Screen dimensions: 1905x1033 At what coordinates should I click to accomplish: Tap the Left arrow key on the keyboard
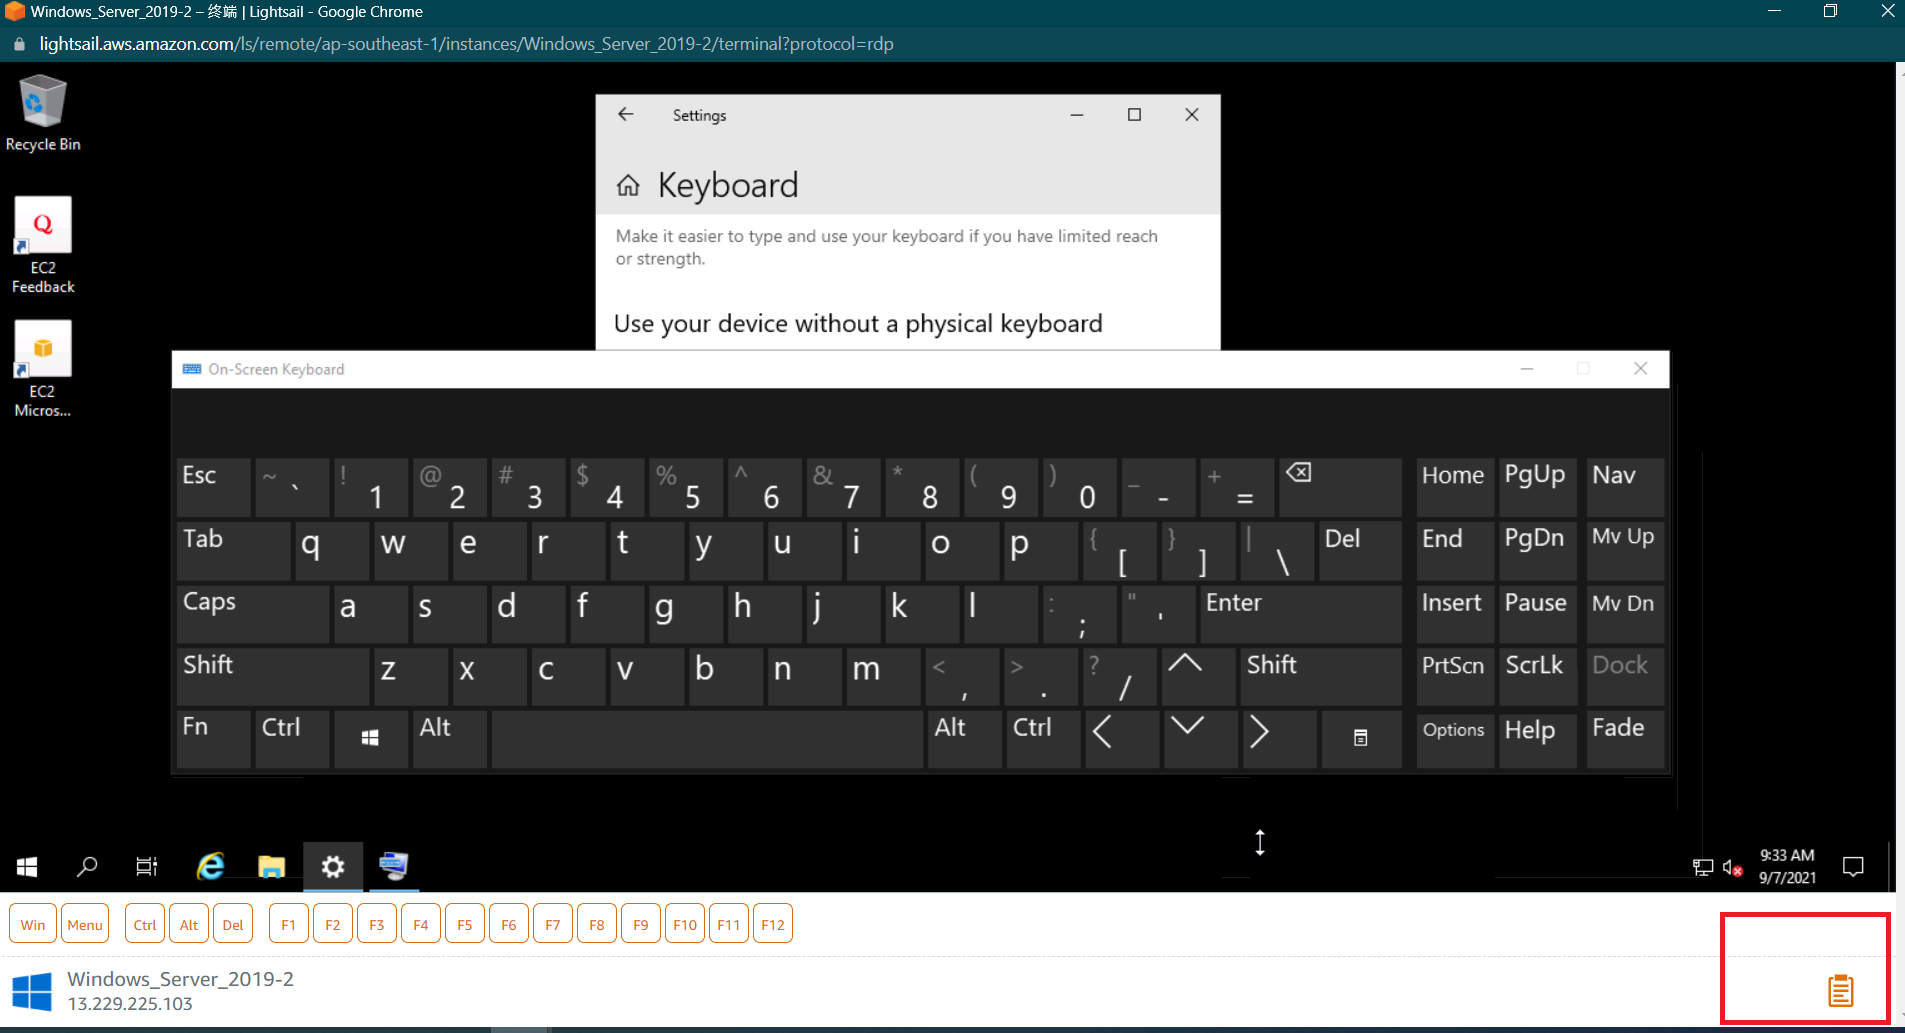click(x=1121, y=739)
